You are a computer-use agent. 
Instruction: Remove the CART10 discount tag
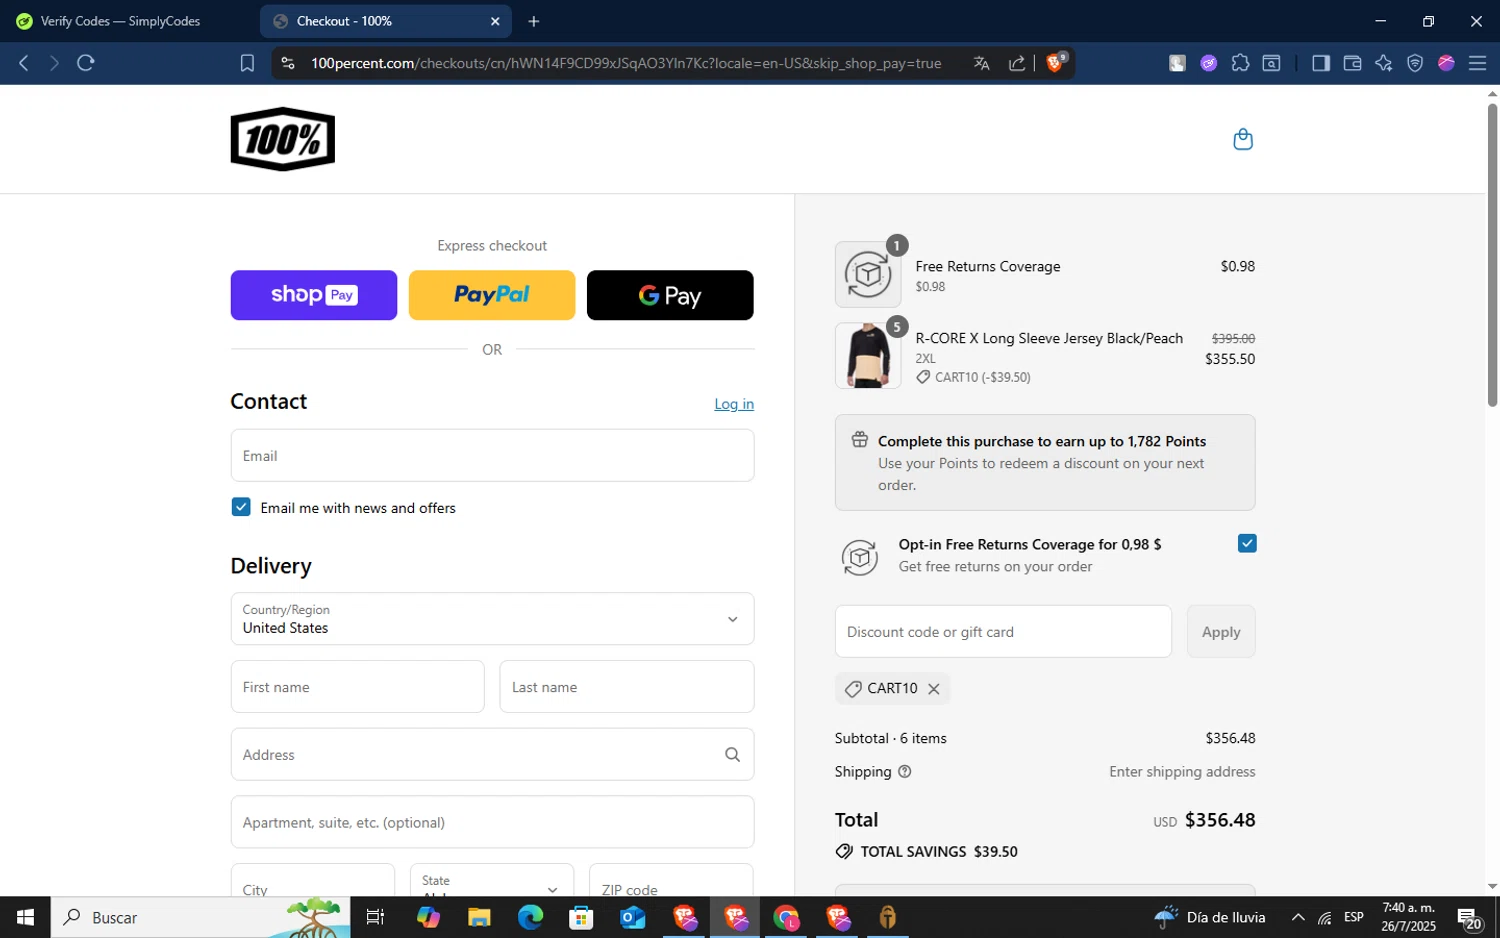(934, 689)
